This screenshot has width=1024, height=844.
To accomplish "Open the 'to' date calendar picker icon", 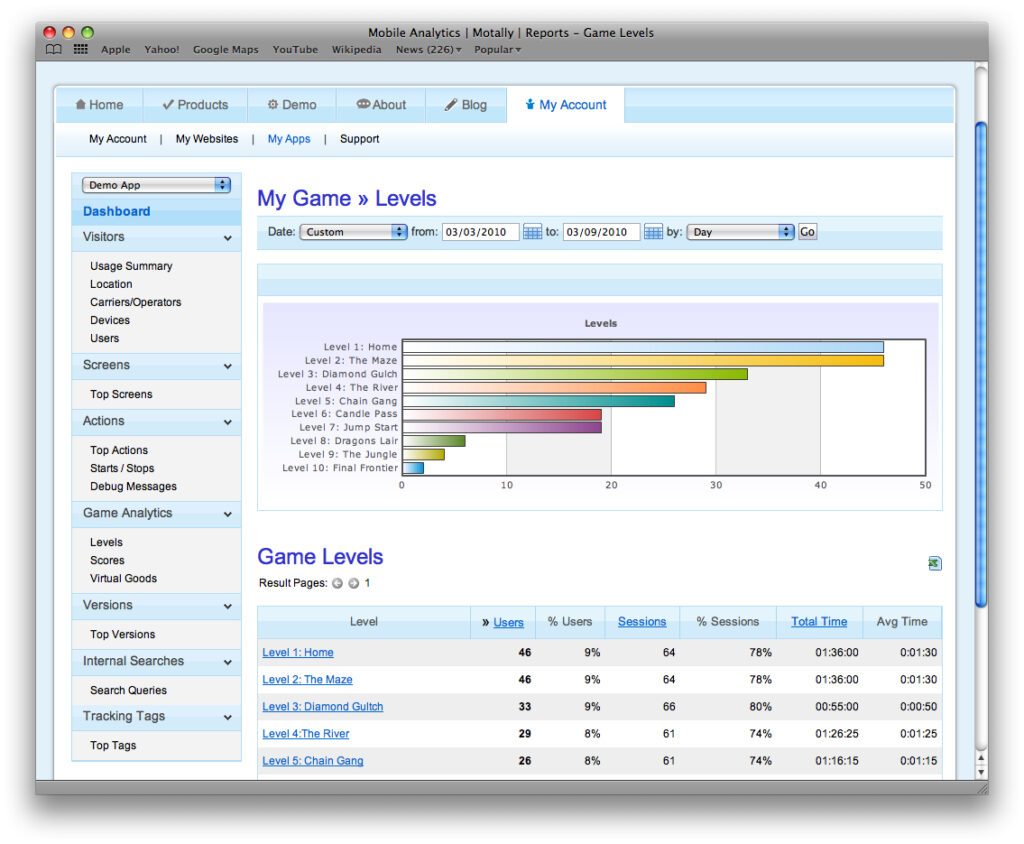I will [653, 232].
